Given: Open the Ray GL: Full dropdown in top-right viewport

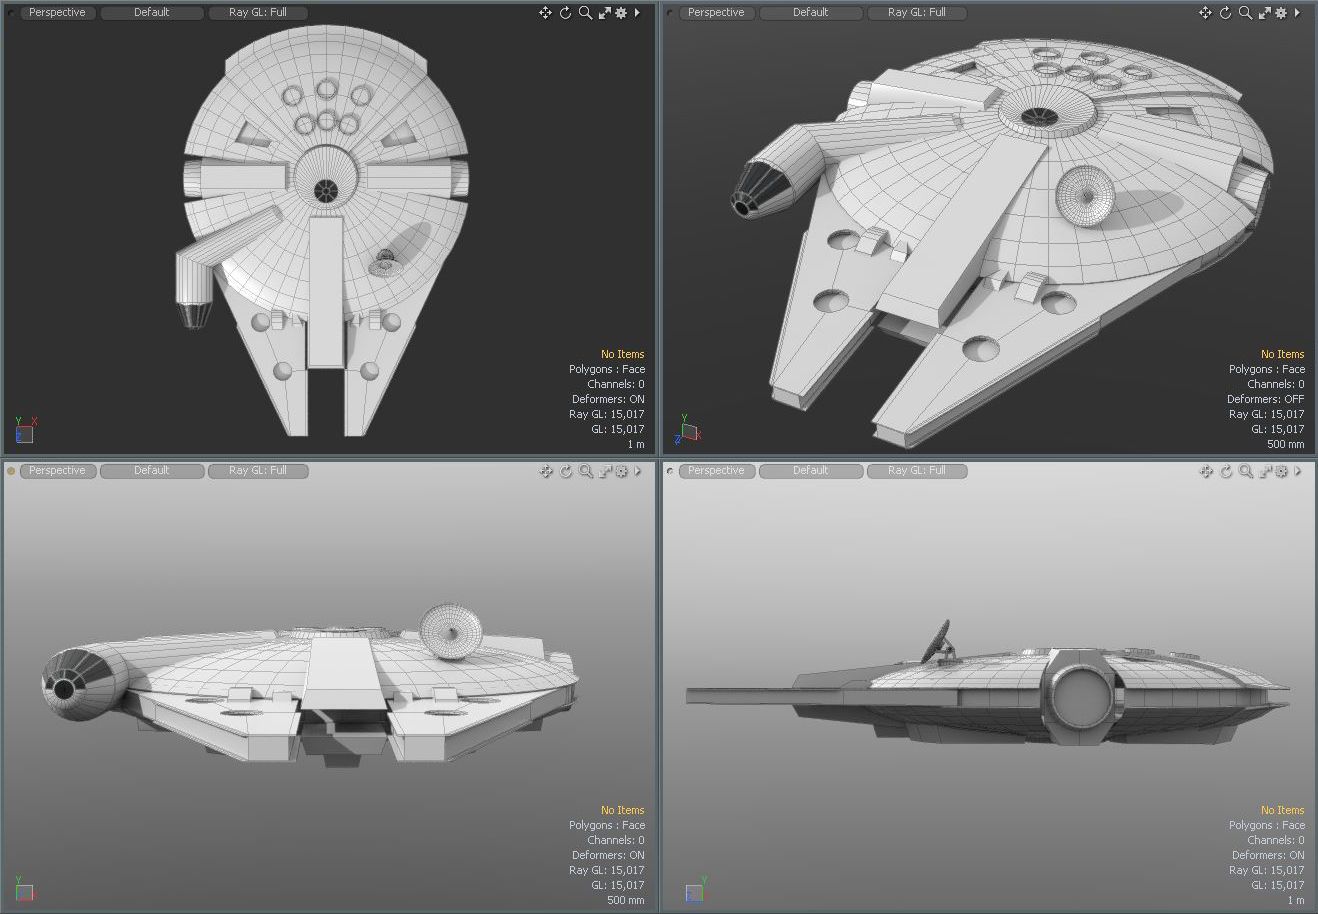Looking at the screenshot, I should pyautogui.click(x=917, y=13).
